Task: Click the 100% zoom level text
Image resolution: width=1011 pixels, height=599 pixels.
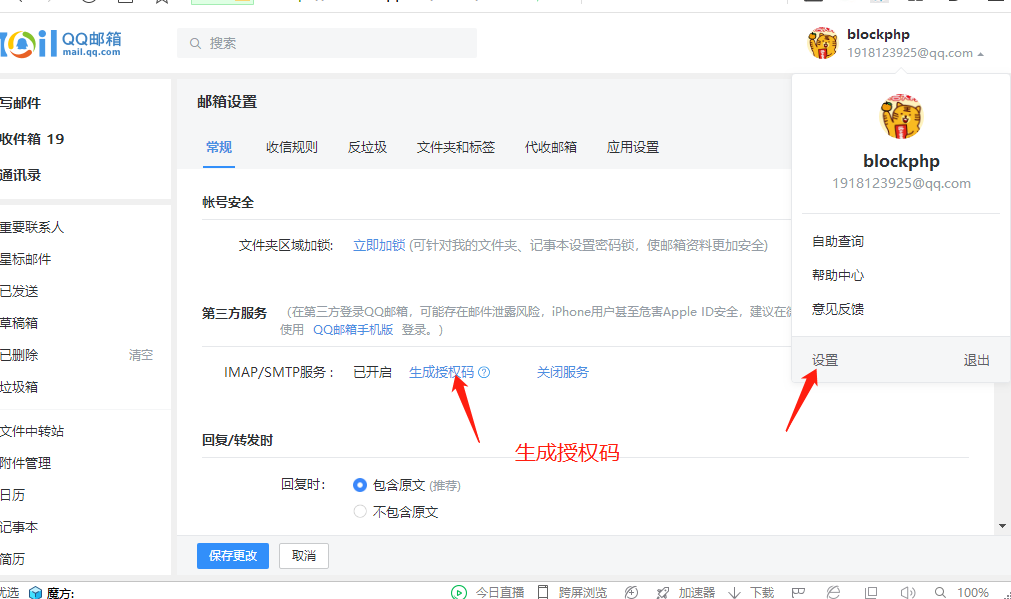Action: 972,592
